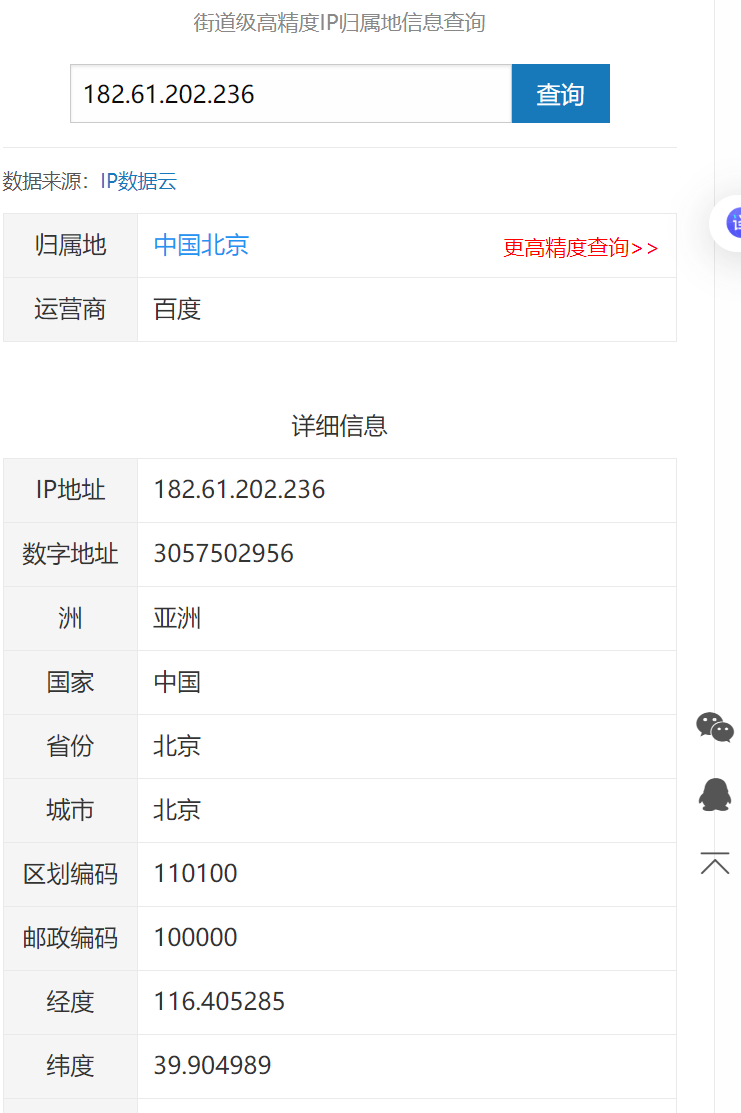The width and height of the screenshot is (741, 1113).
Task: Click the IP address input field
Action: (x=291, y=94)
